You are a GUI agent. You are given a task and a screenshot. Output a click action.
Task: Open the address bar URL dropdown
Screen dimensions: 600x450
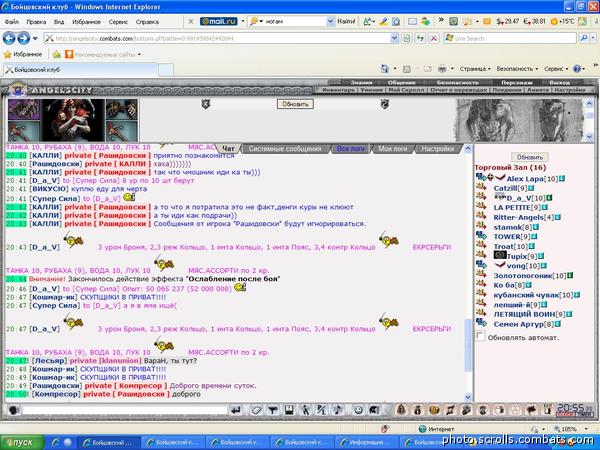(394, 38)
